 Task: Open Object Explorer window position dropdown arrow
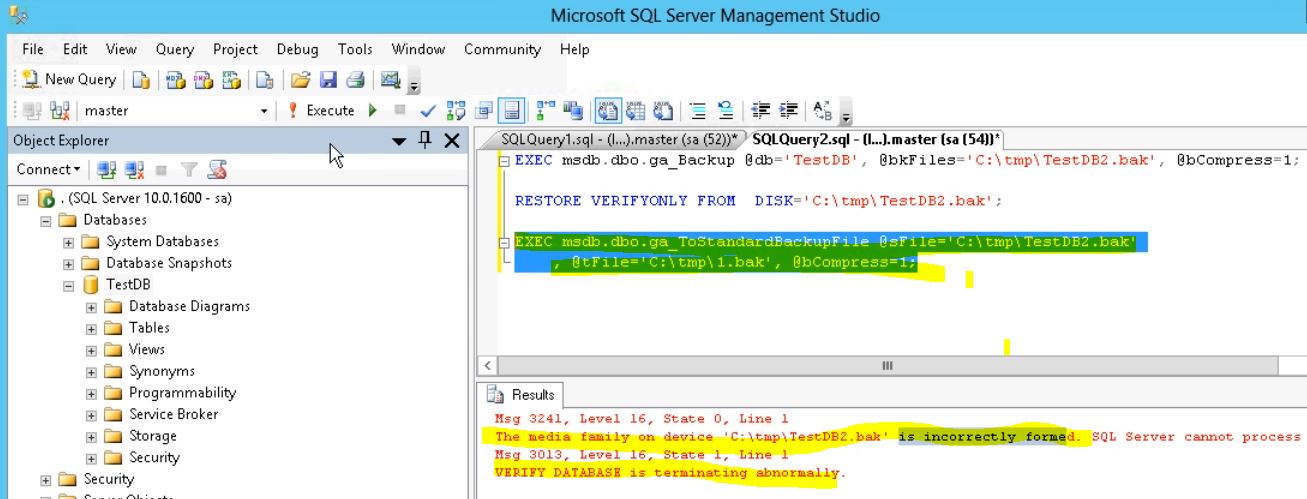[x=399, y=141]
